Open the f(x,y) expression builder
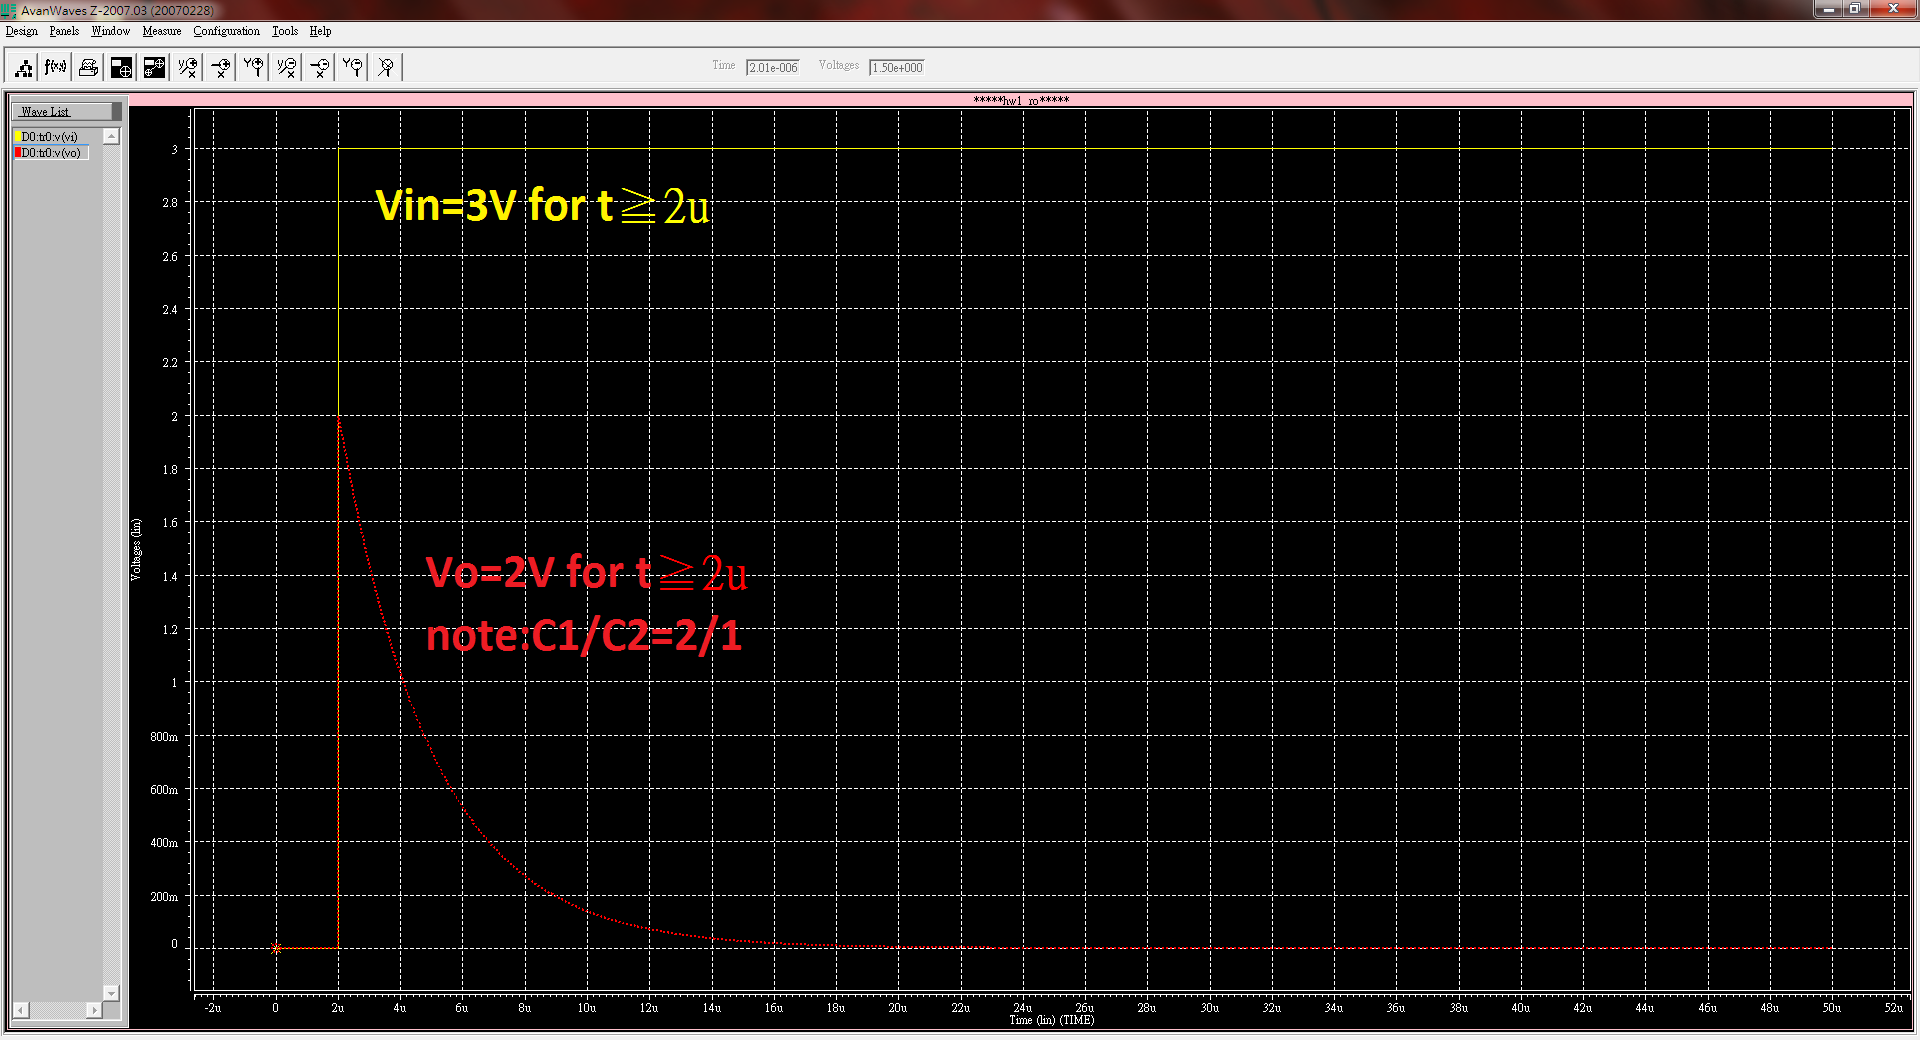 coord(56,68)
